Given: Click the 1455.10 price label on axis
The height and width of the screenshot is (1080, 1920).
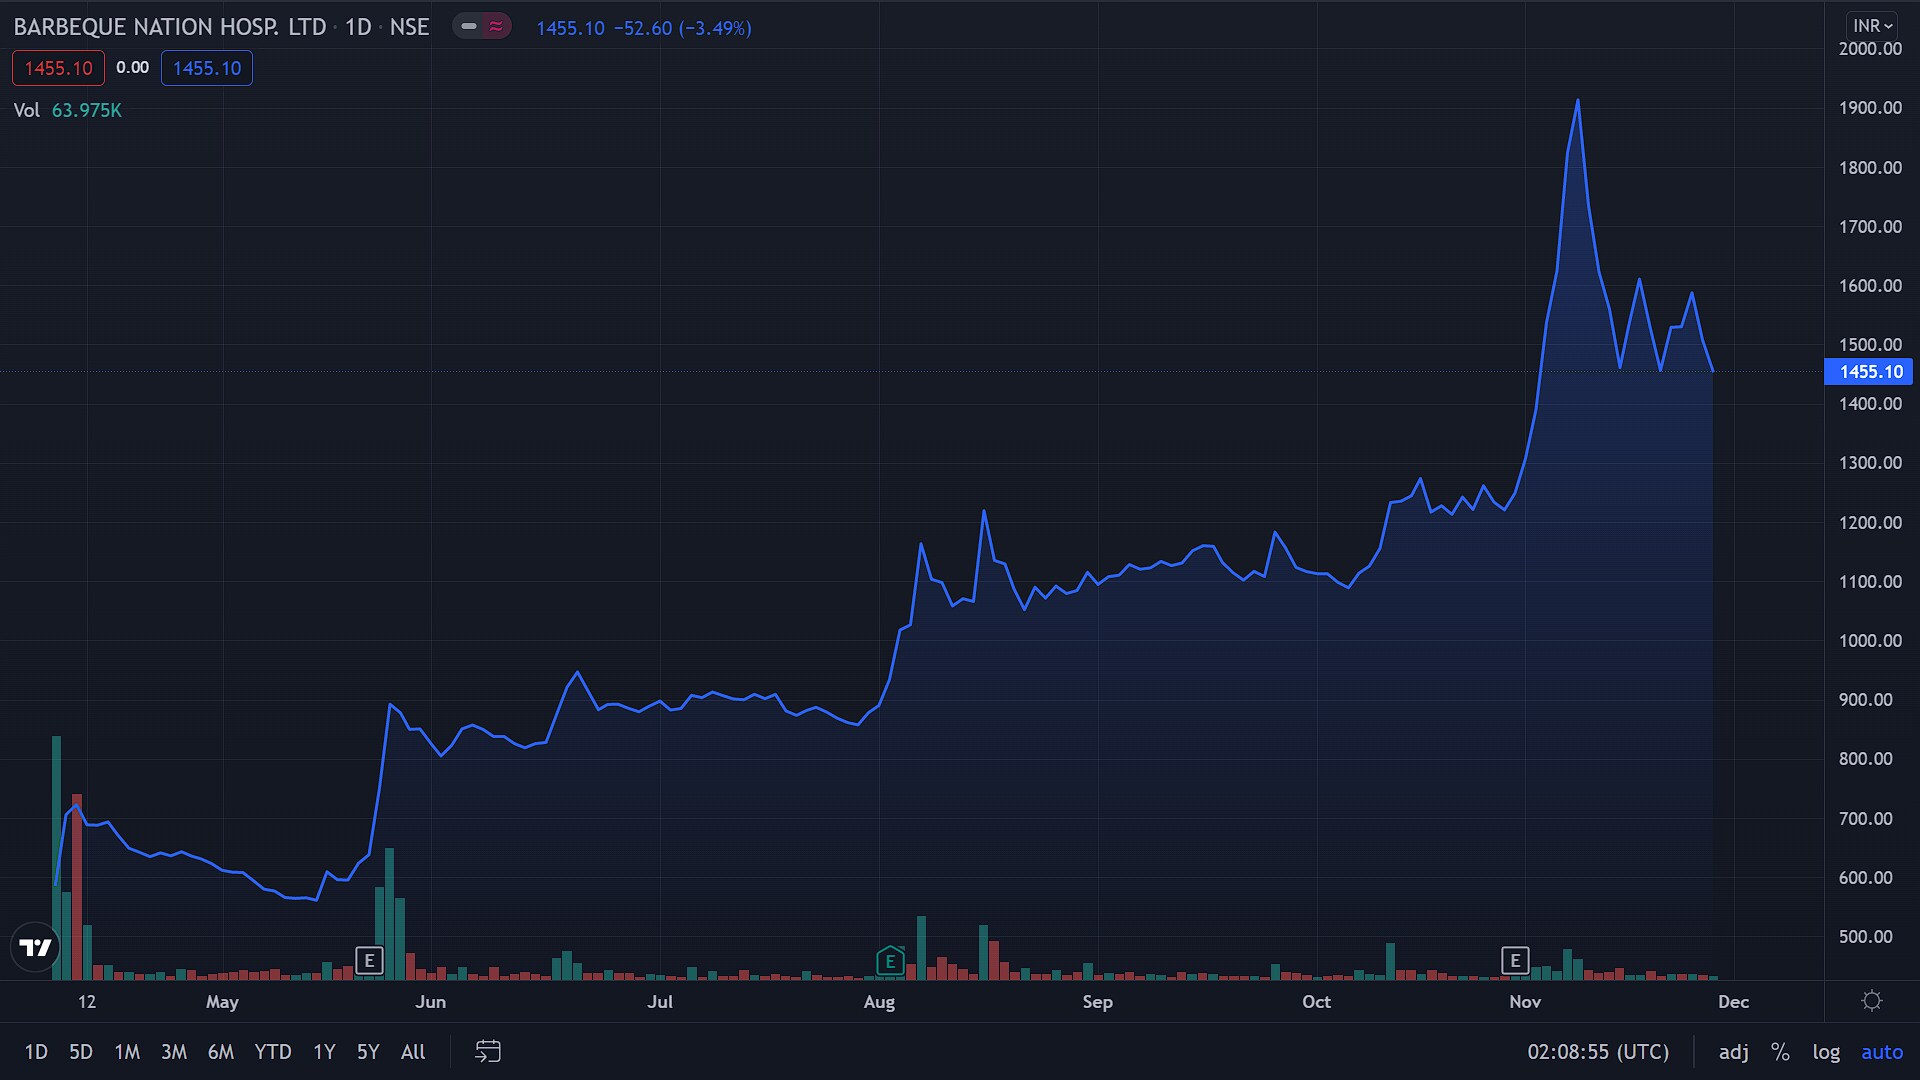Looking at the screenshot, I should (1870, 372).
